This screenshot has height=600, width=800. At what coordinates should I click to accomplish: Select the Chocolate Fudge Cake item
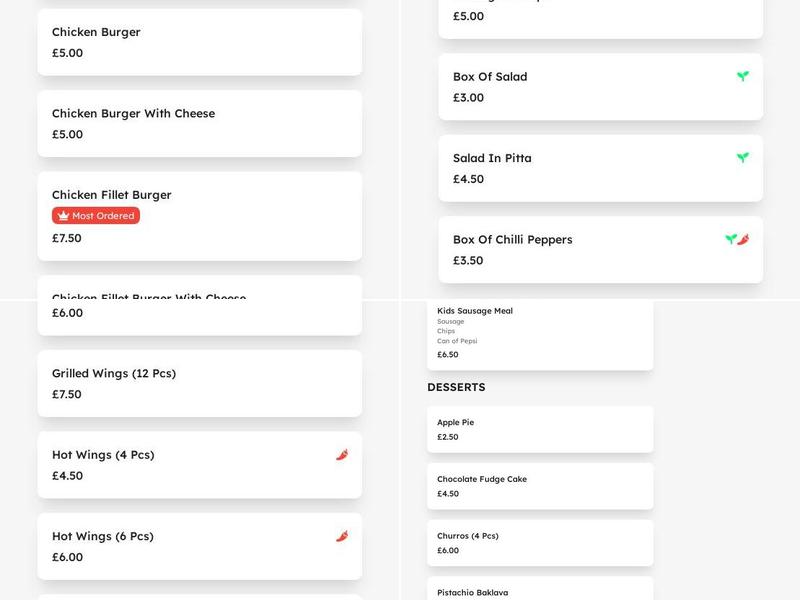pyautogui.click(x=539, y=486)
